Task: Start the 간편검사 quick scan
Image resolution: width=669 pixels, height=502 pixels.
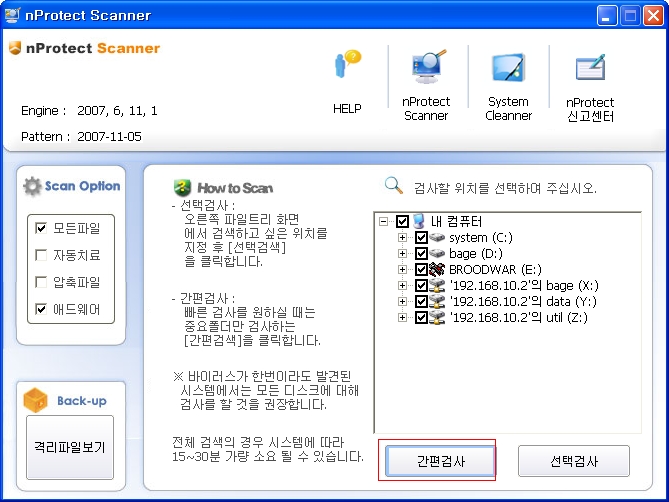Action: tap(440, 461)
